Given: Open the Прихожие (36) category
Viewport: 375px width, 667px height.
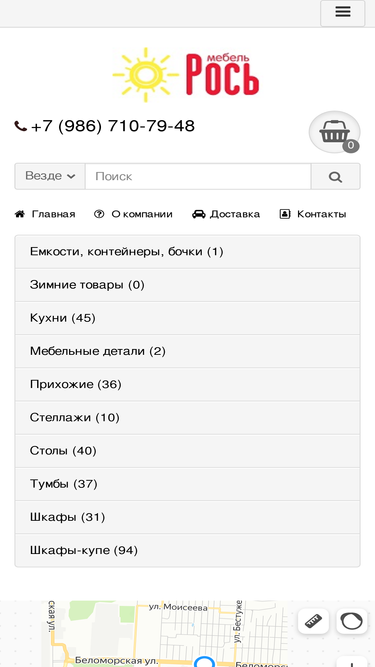Looking at the screenshot, I should pos(188,385).
